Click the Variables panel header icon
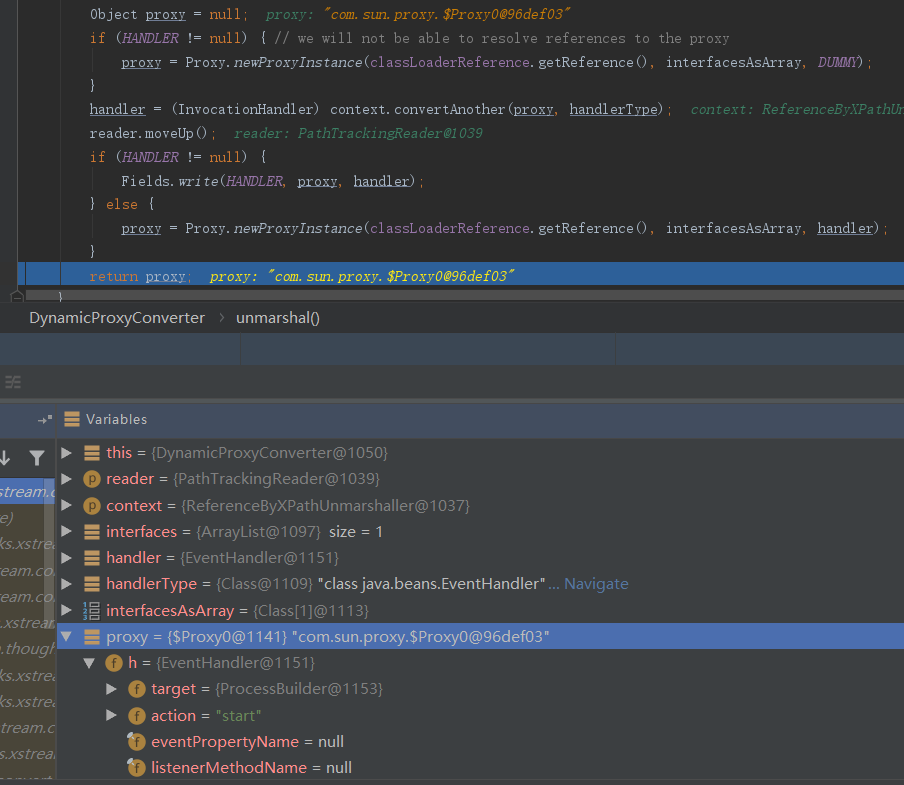904x785 pixels. 72,420
